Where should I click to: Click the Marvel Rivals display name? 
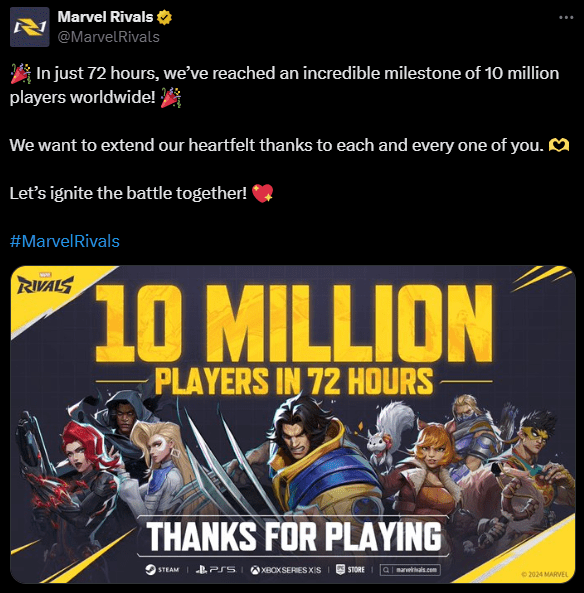click(x=105, y=17)
